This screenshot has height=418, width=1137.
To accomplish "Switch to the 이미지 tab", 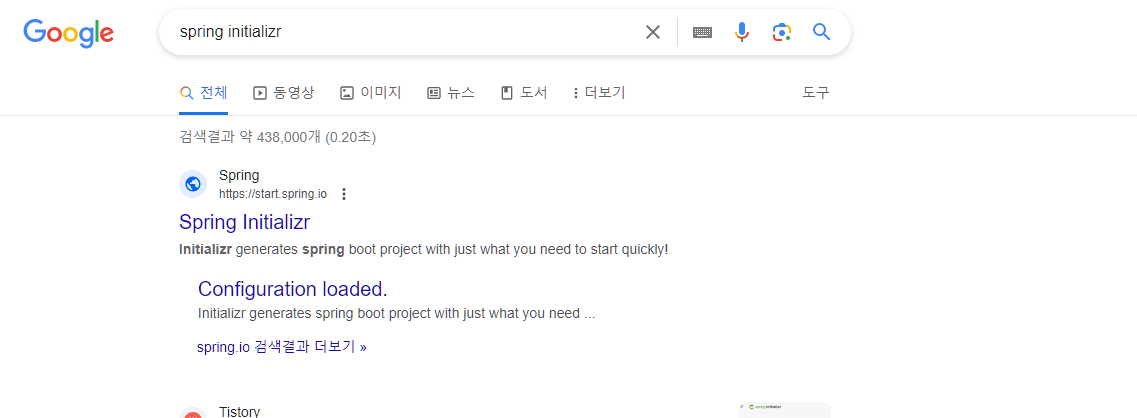I will pos(371,93).
